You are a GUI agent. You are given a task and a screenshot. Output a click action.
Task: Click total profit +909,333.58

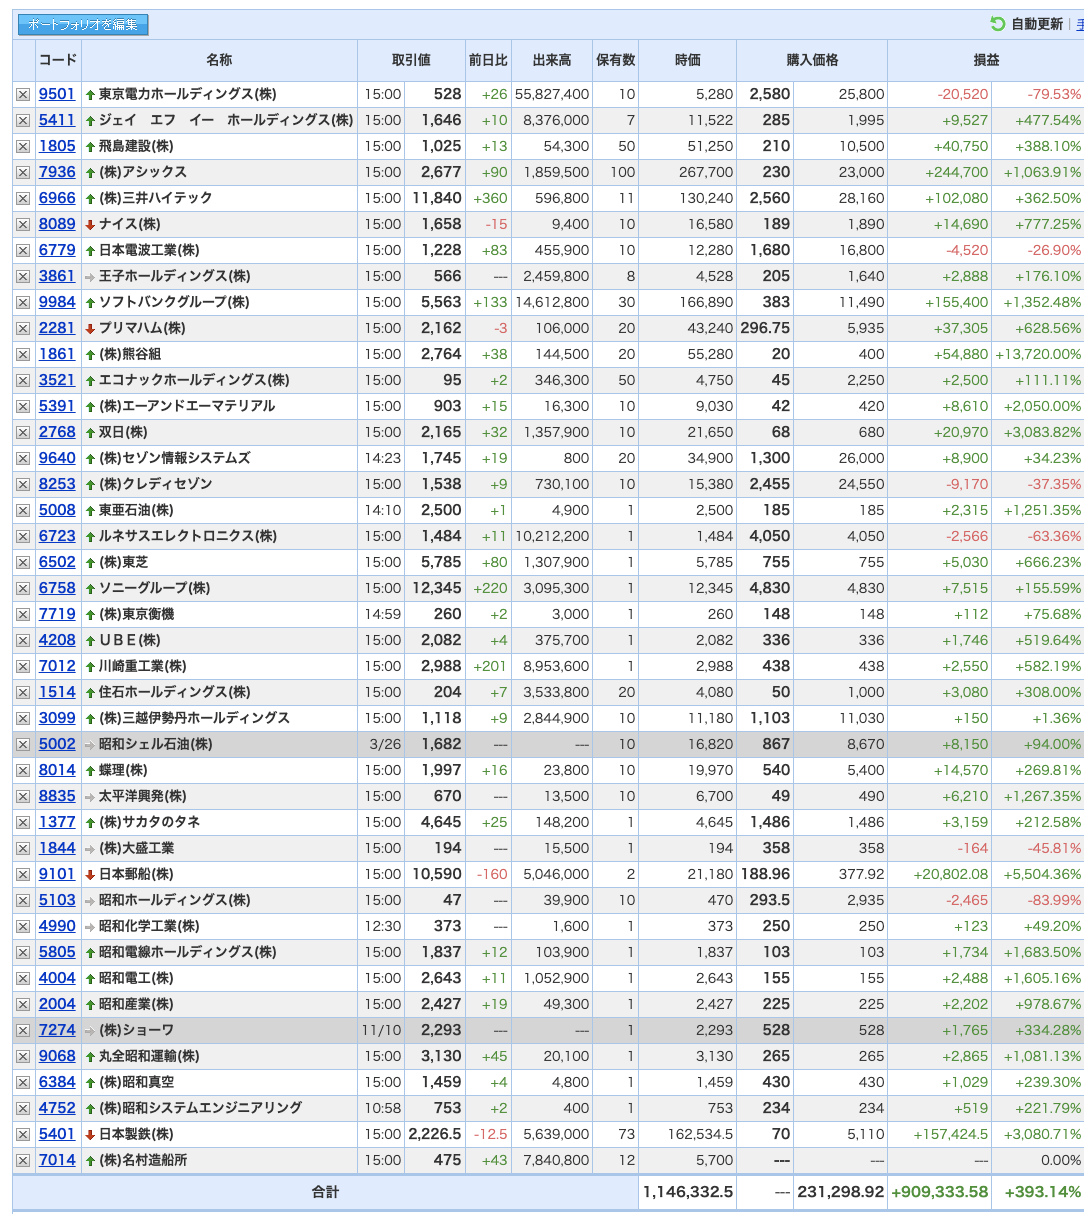(x=939, y=1192)
